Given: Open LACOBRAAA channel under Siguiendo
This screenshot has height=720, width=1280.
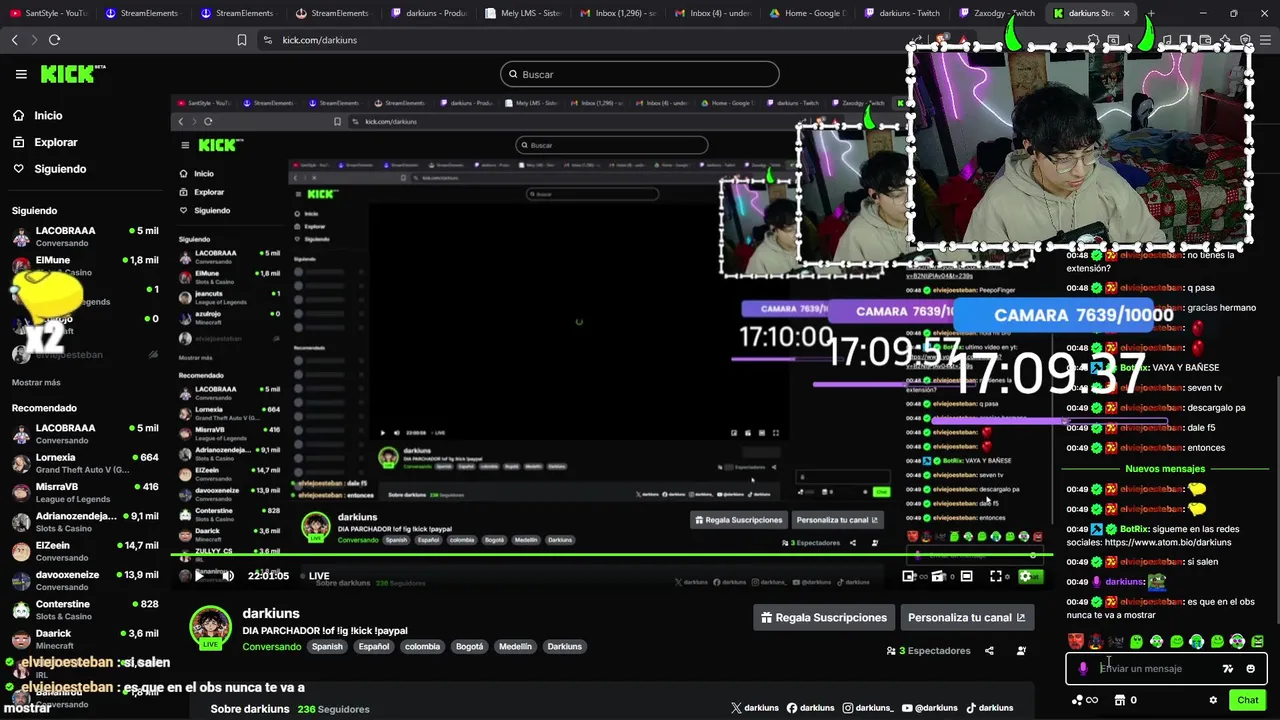Looking at the screenshot, I should click(85, 236).
